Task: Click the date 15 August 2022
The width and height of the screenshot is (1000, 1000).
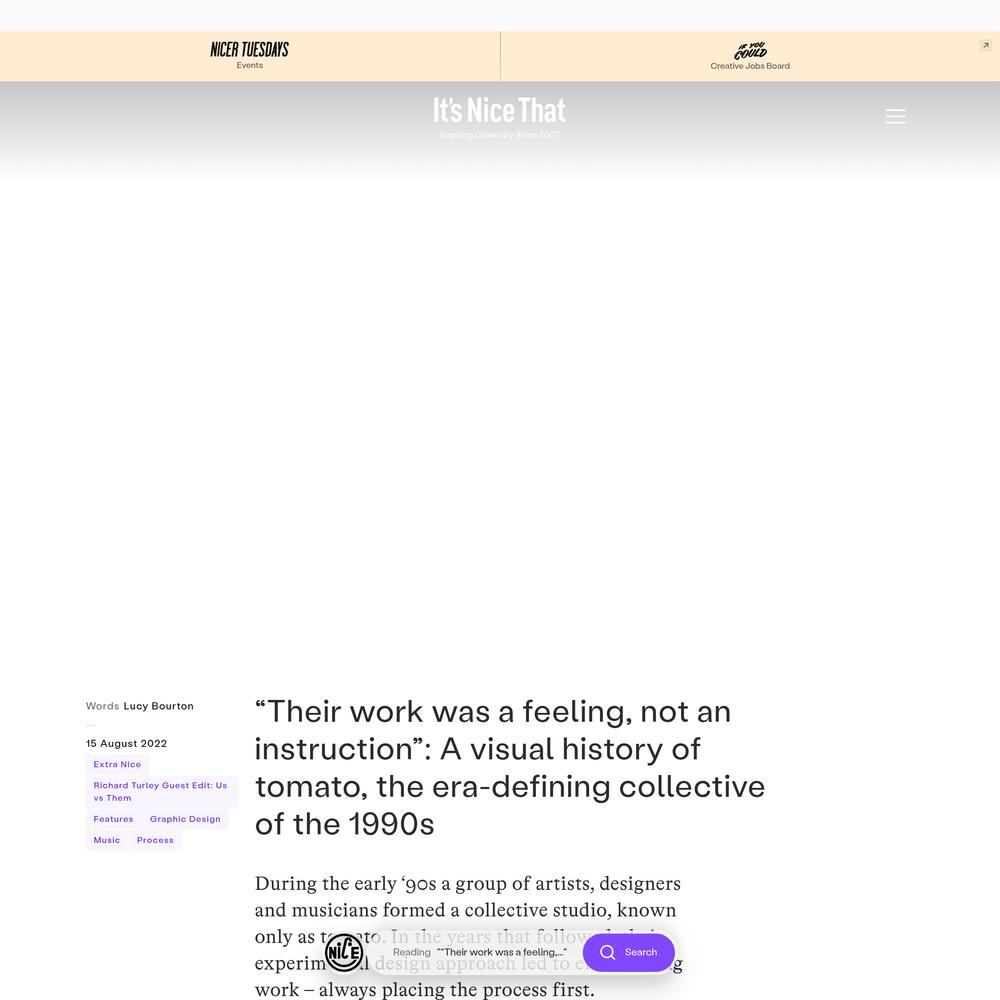Action: coord(126,743)
